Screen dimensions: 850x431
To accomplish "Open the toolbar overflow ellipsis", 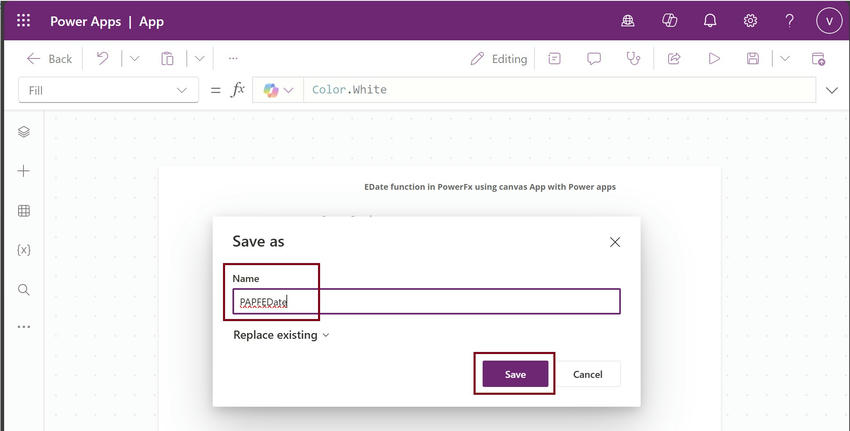I will point(233,58).
